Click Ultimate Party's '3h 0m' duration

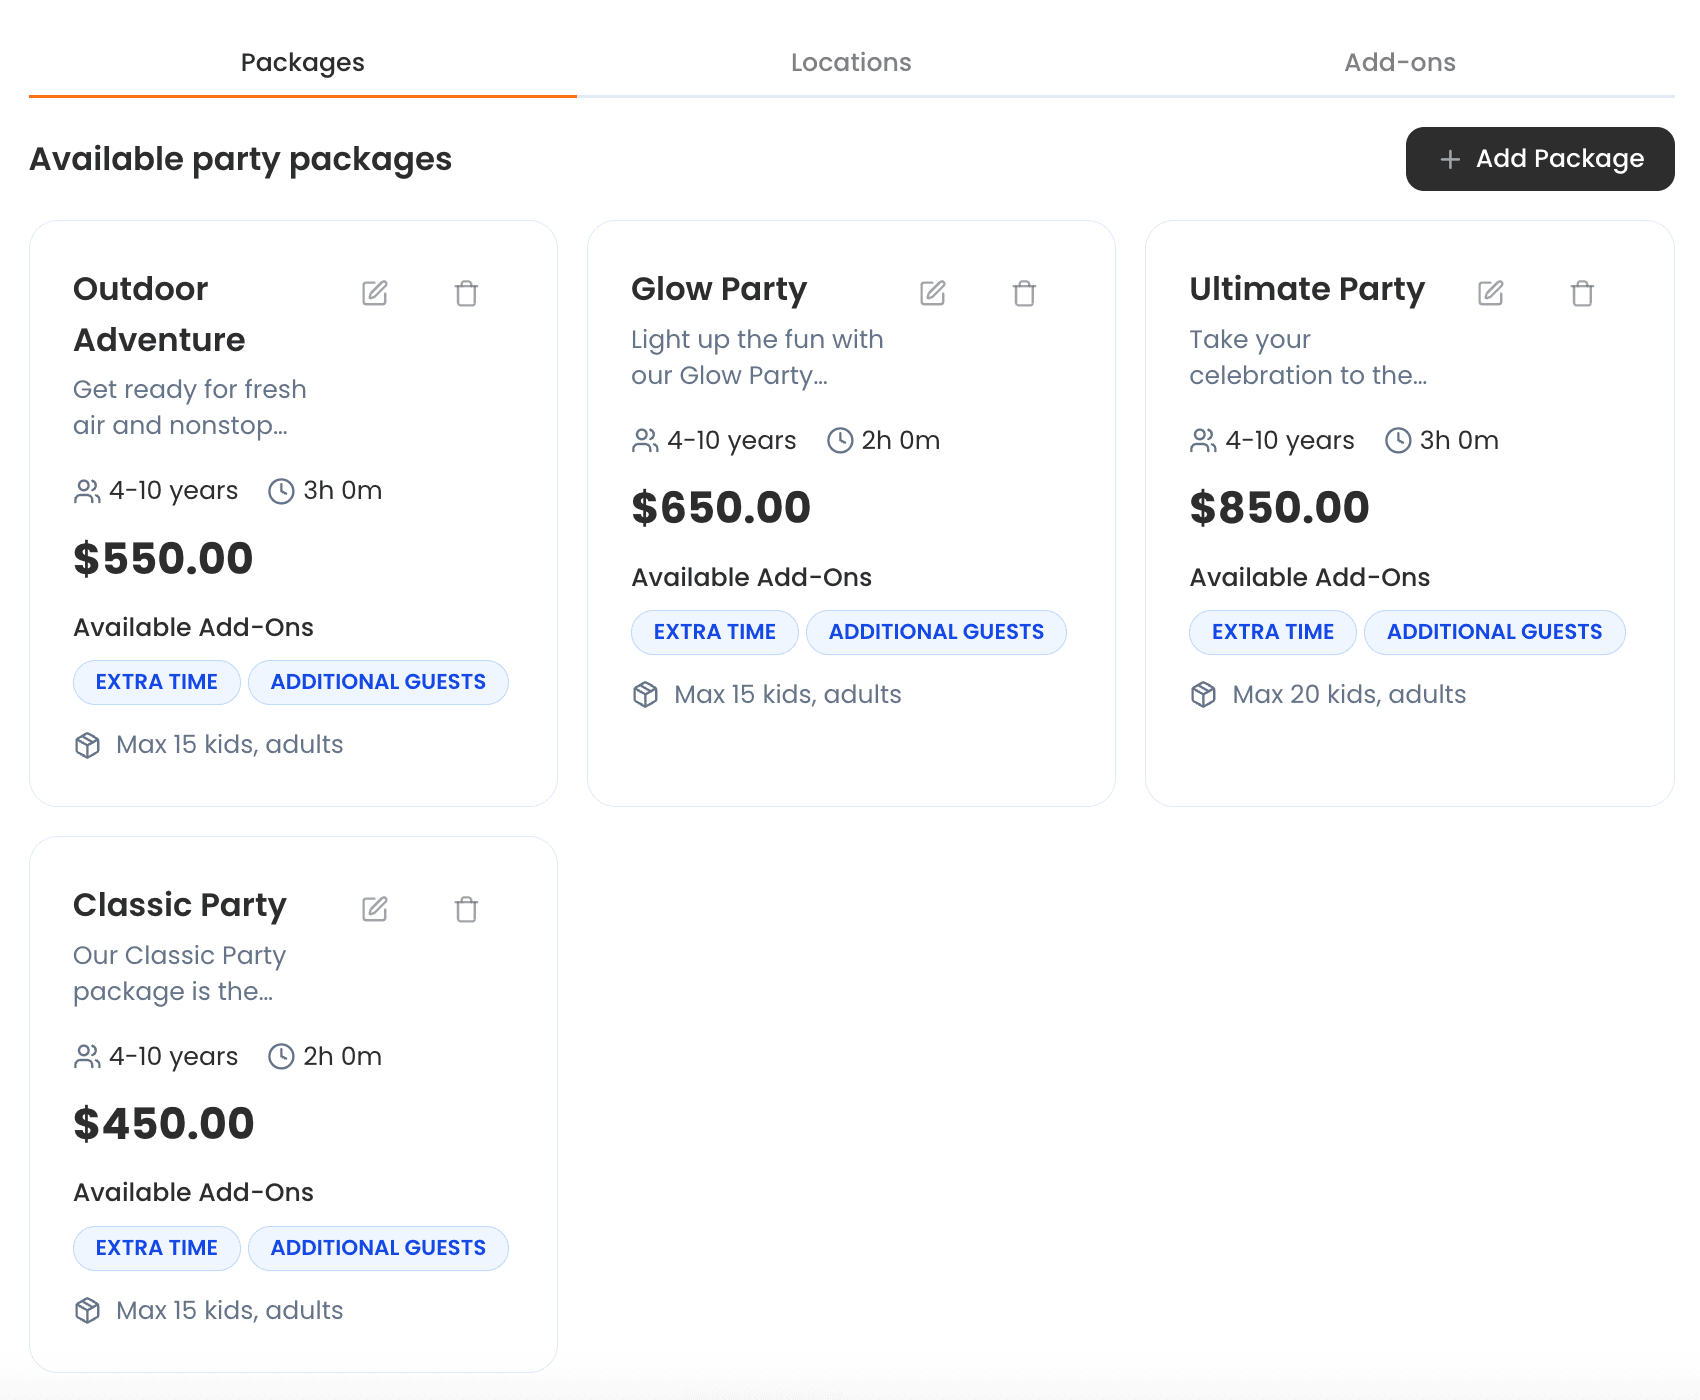[x=1459, y=441]
